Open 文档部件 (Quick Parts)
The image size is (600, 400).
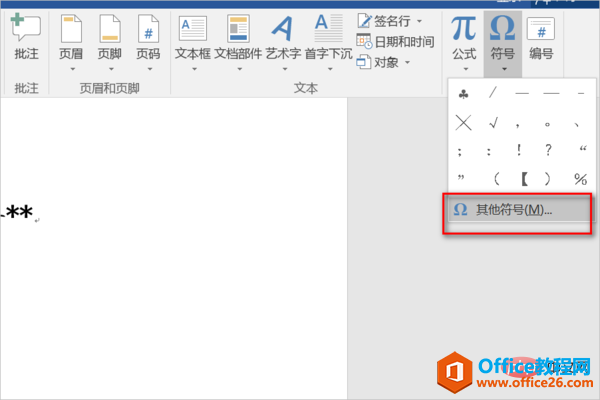(x=238, y=38)
